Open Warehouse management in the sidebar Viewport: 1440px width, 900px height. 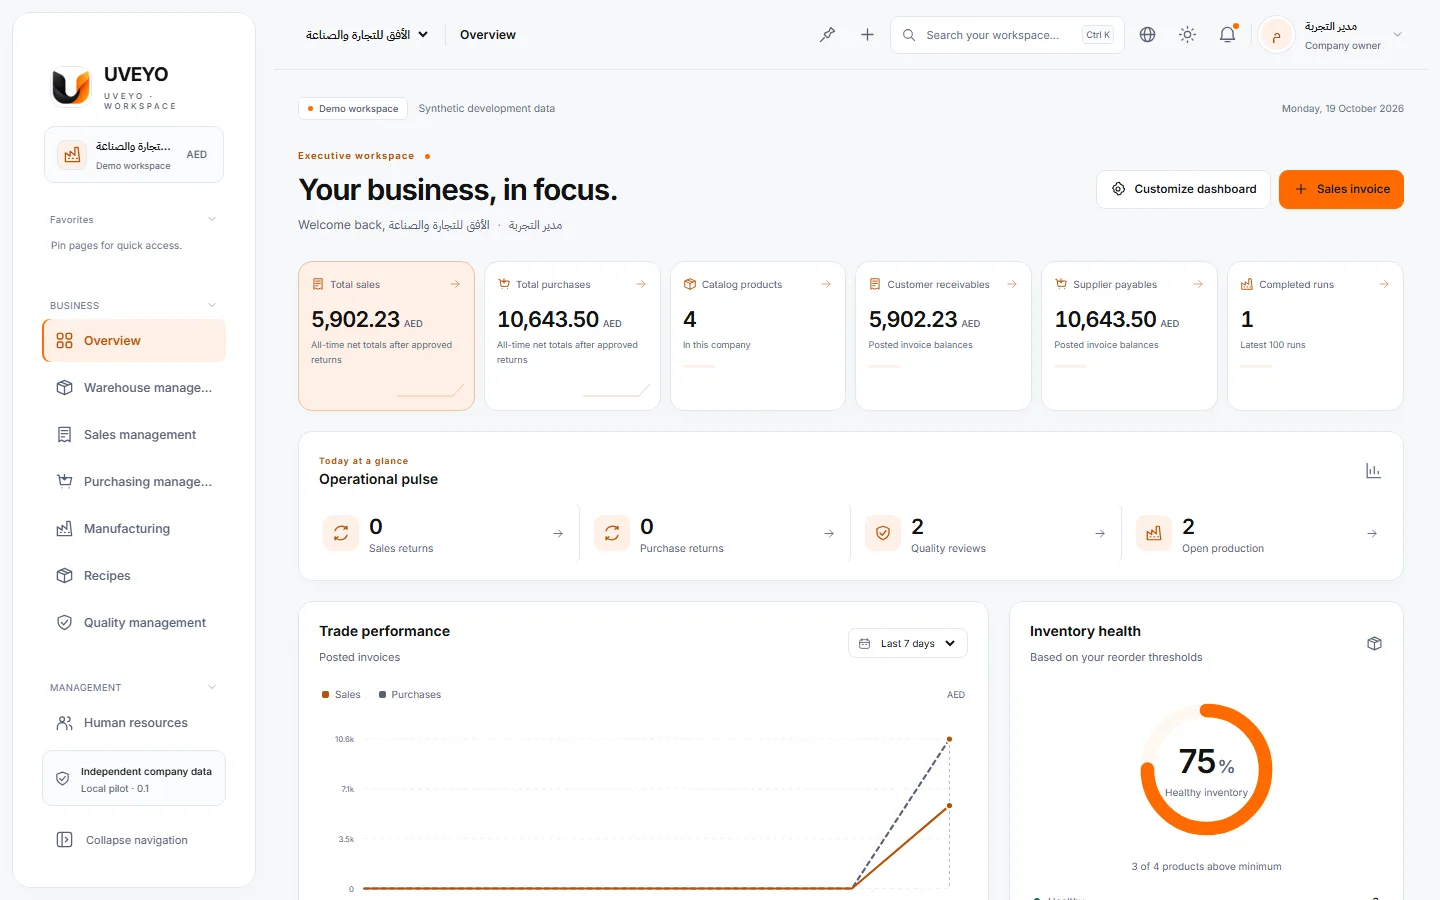(x=134, y=388)
